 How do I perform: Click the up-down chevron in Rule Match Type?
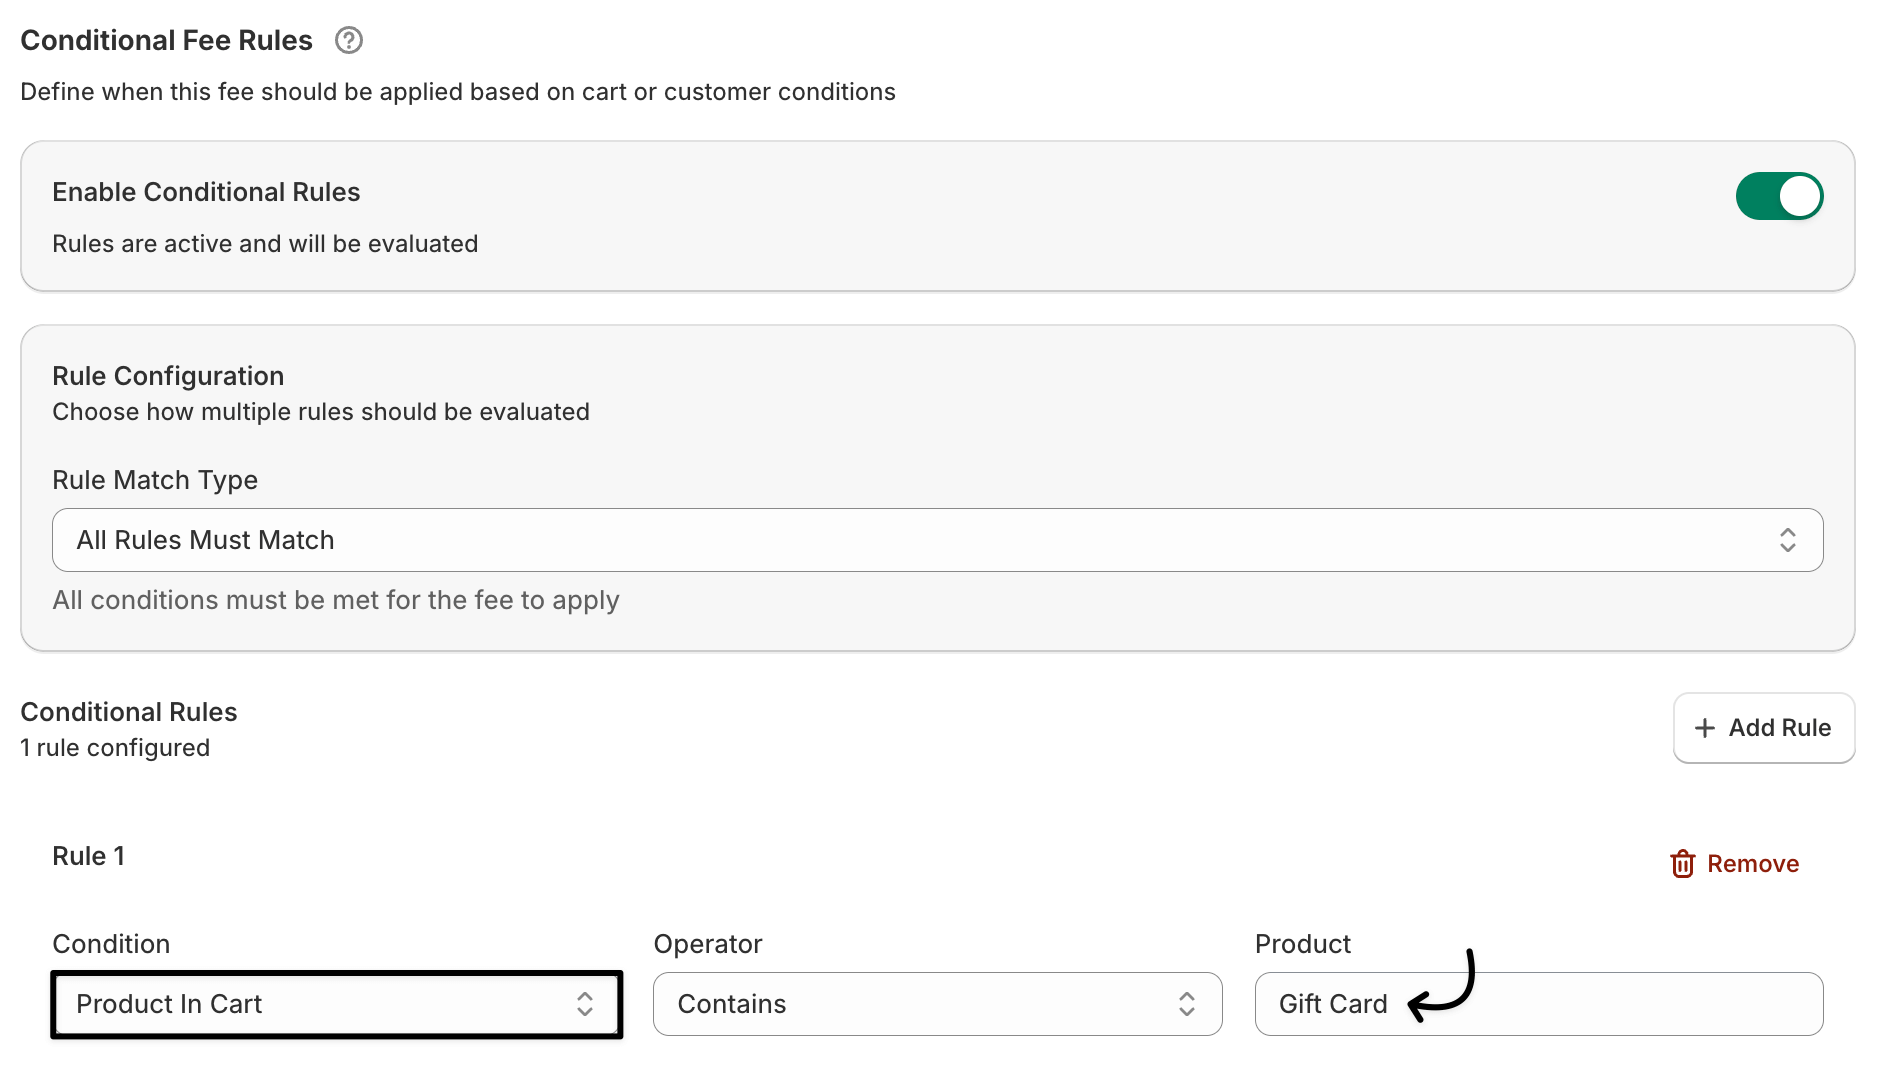pos(1787,540)
